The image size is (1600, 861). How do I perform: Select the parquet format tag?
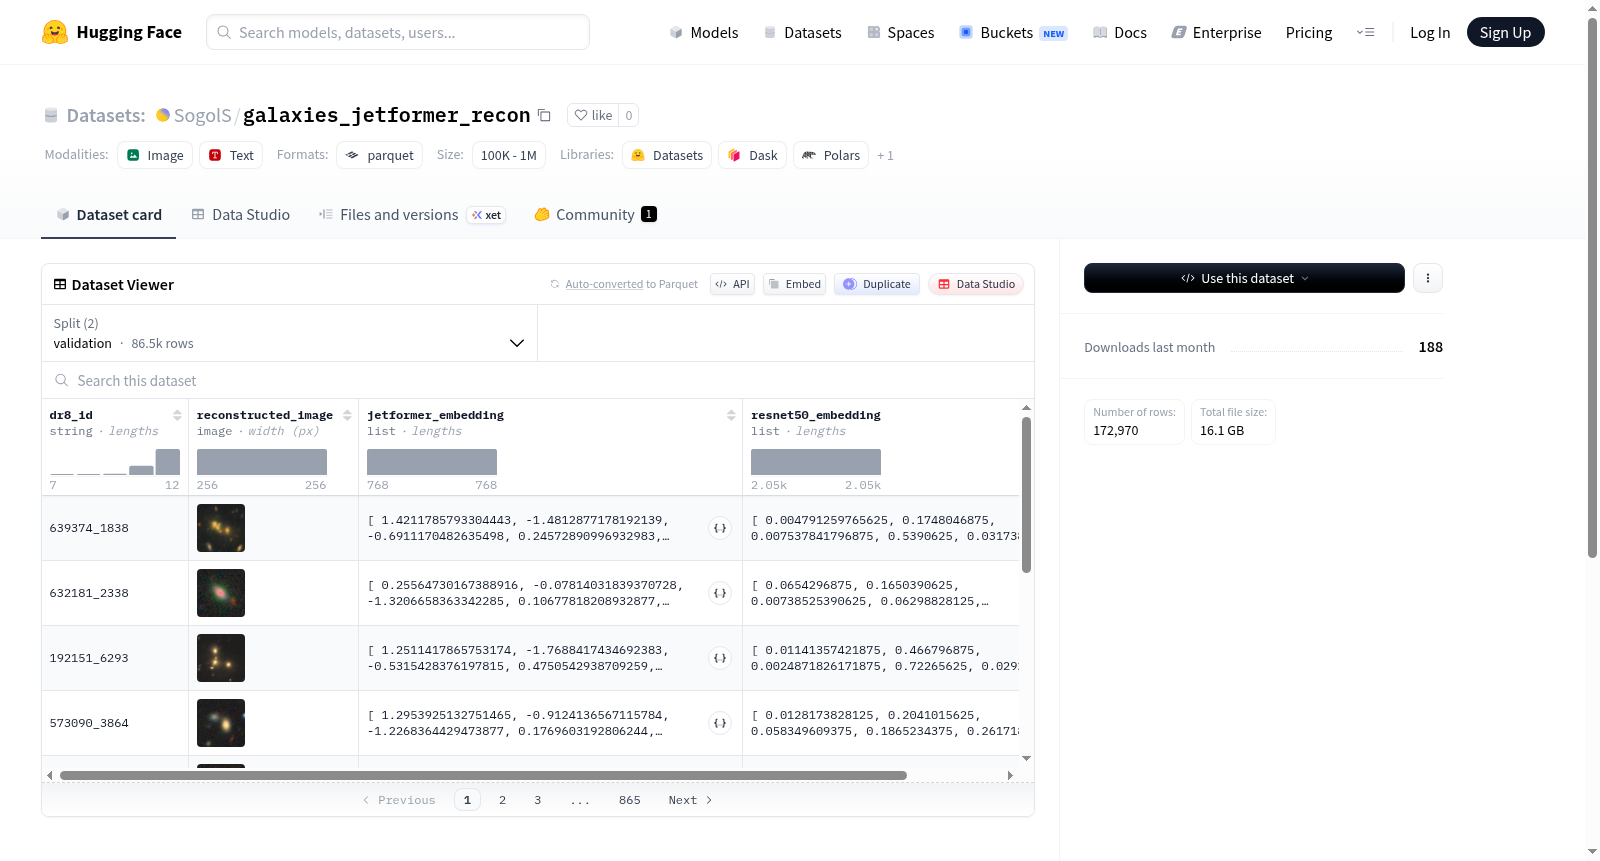click(x=380, y=155)
